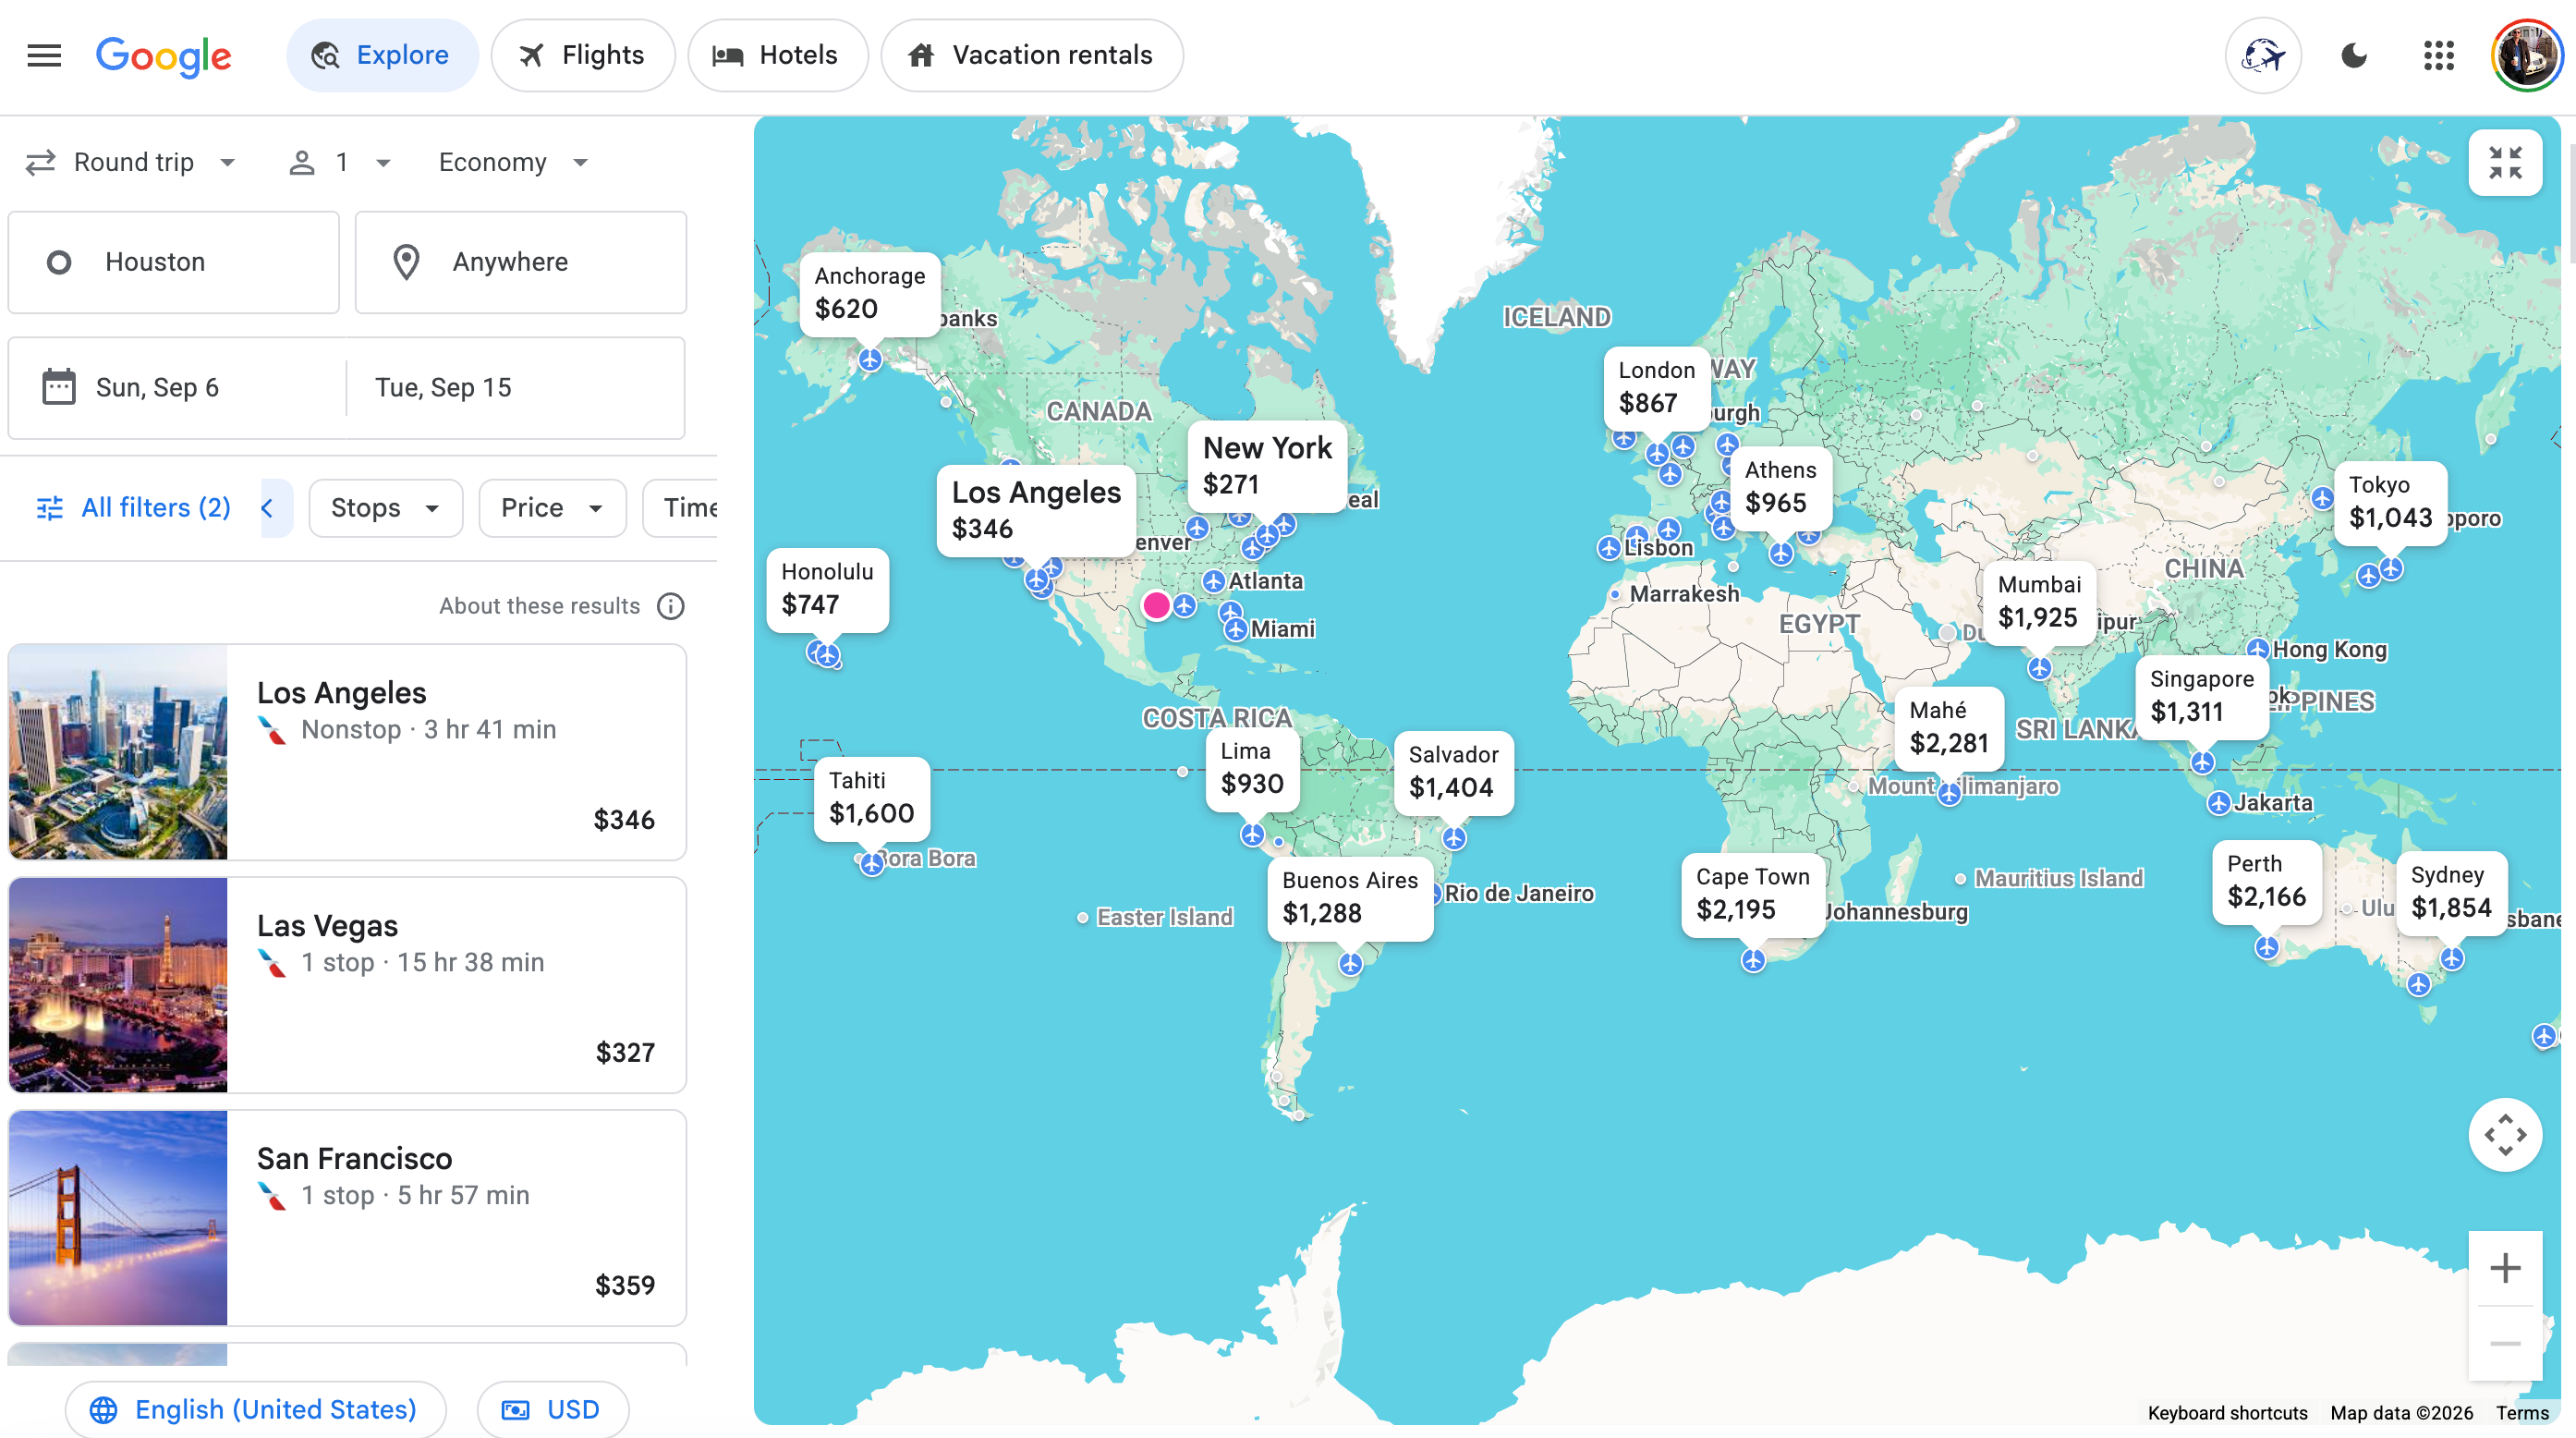Click the Atlanta airport pin on the map
This screenshot has width=2576, height=1438.
pos(1214,581)
